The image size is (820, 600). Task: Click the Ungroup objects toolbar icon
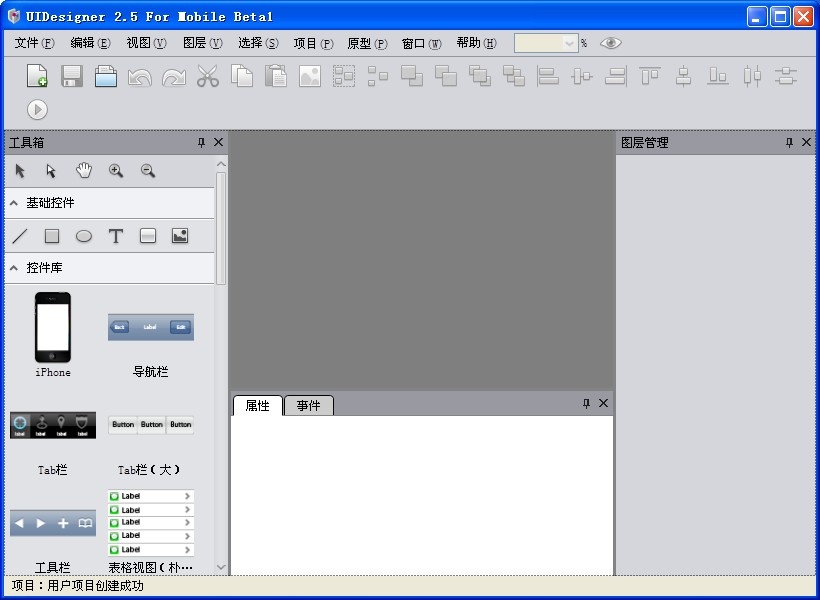(x=378, y=76)
